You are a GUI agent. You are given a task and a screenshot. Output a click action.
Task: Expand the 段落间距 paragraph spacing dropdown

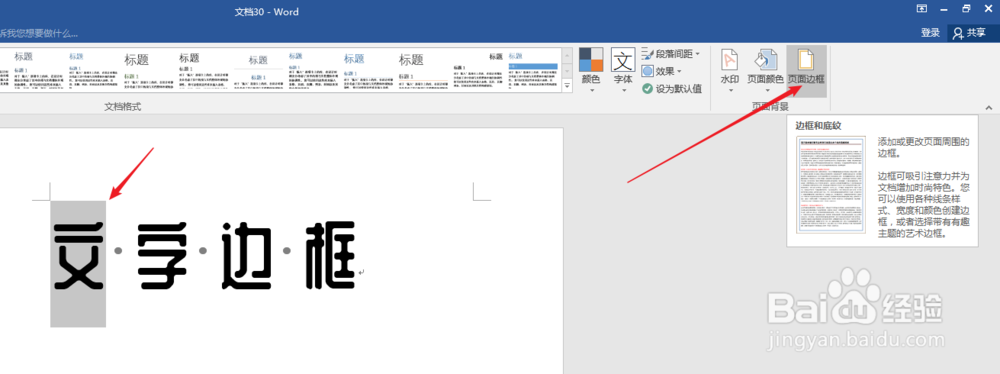670,54
